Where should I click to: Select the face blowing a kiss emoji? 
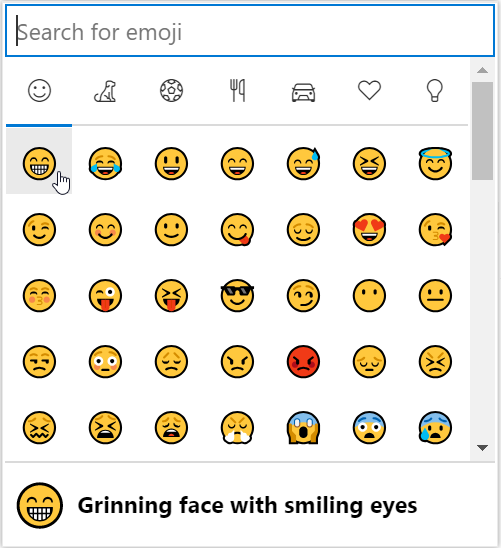[x=435, y=229]
